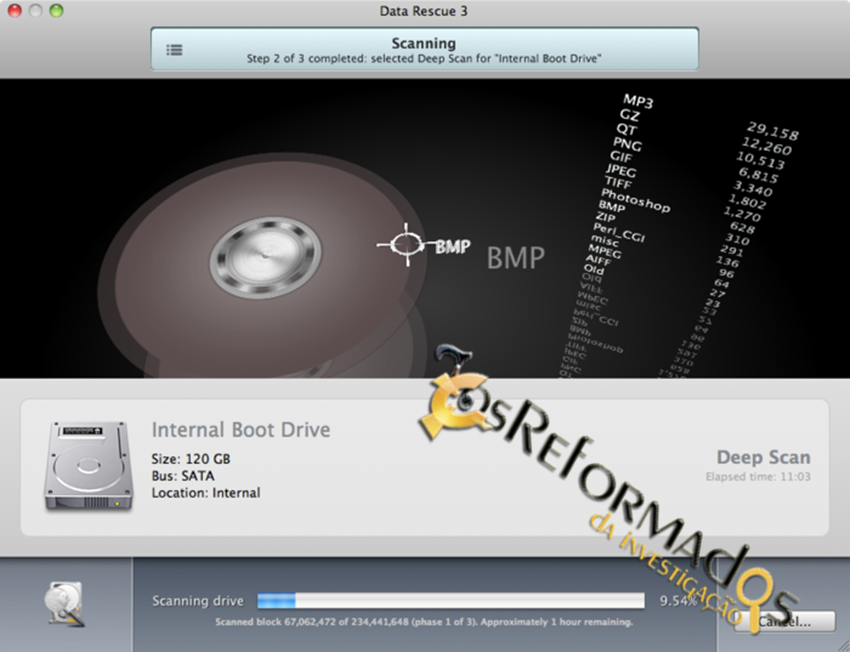Zoom the window with the green button

[56, 11]
